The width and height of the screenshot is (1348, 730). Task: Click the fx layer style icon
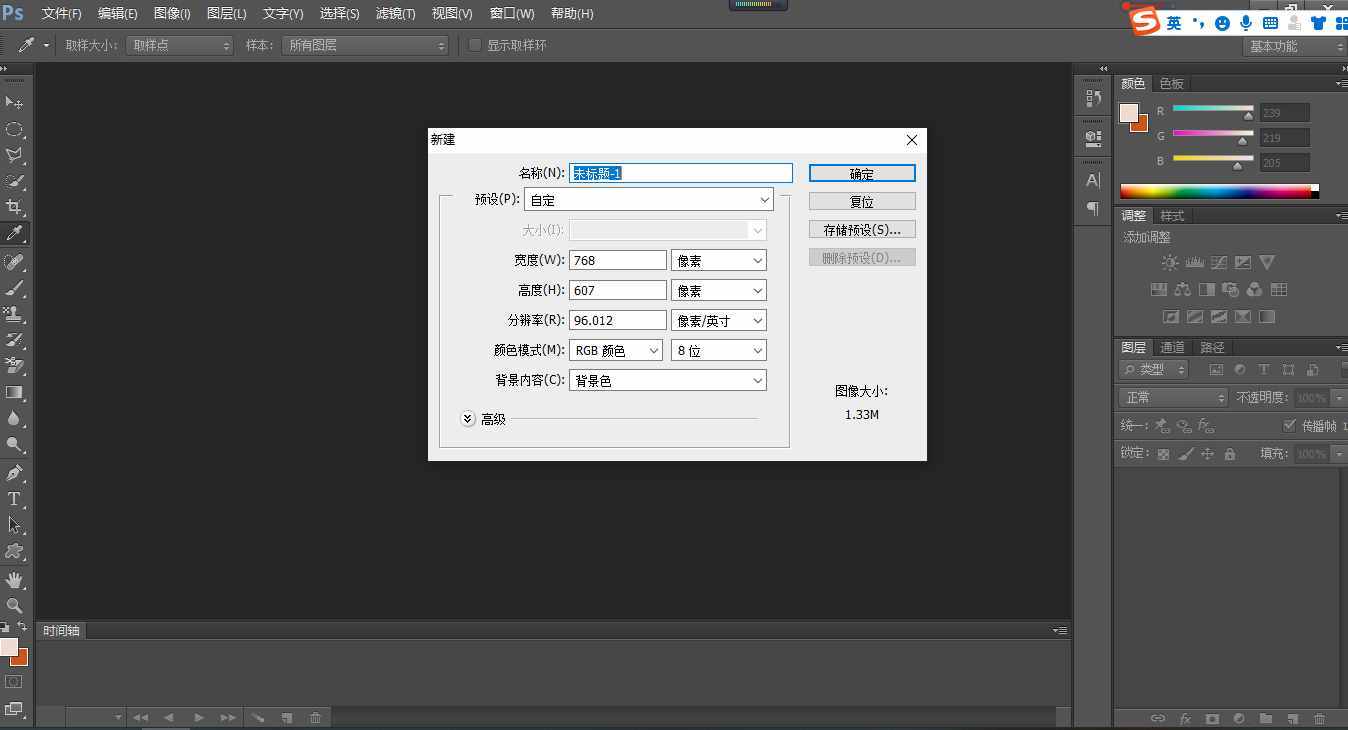tap(1185, 718)
